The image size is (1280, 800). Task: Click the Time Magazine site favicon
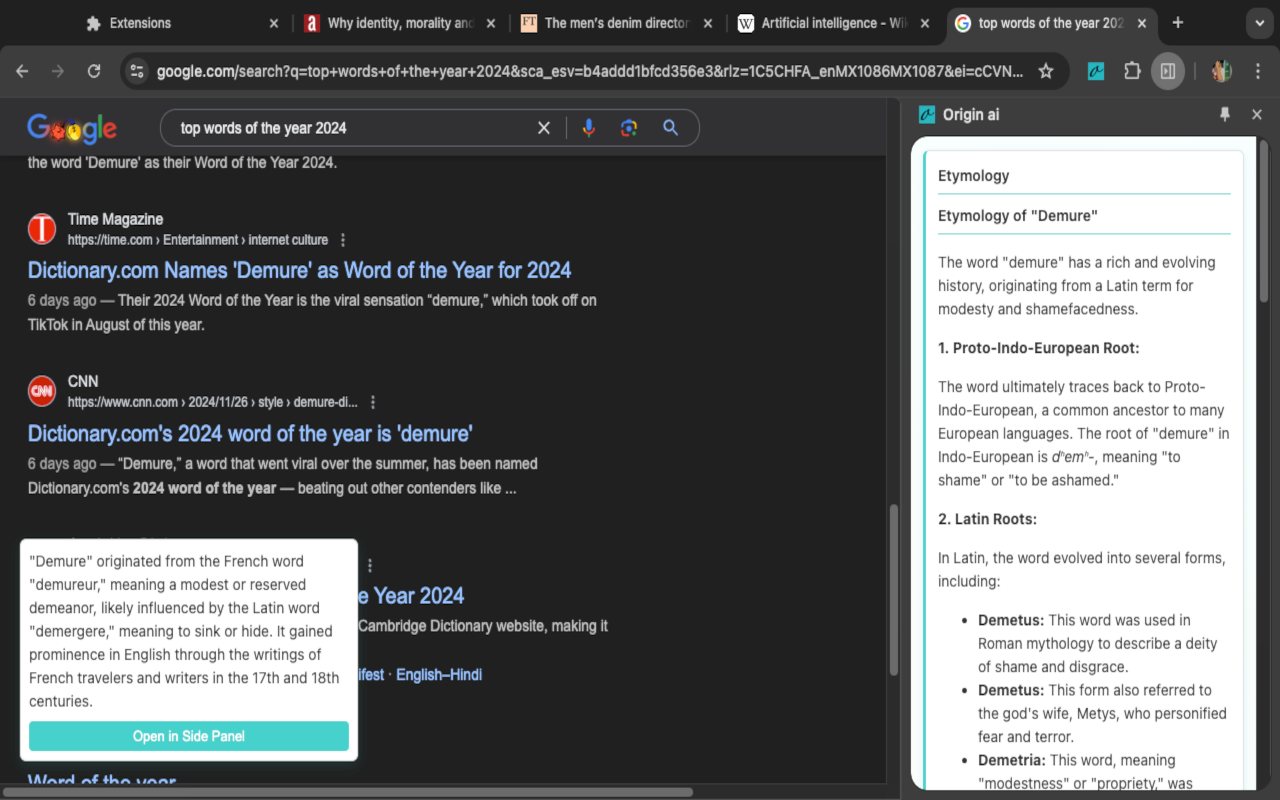point(42,229)
